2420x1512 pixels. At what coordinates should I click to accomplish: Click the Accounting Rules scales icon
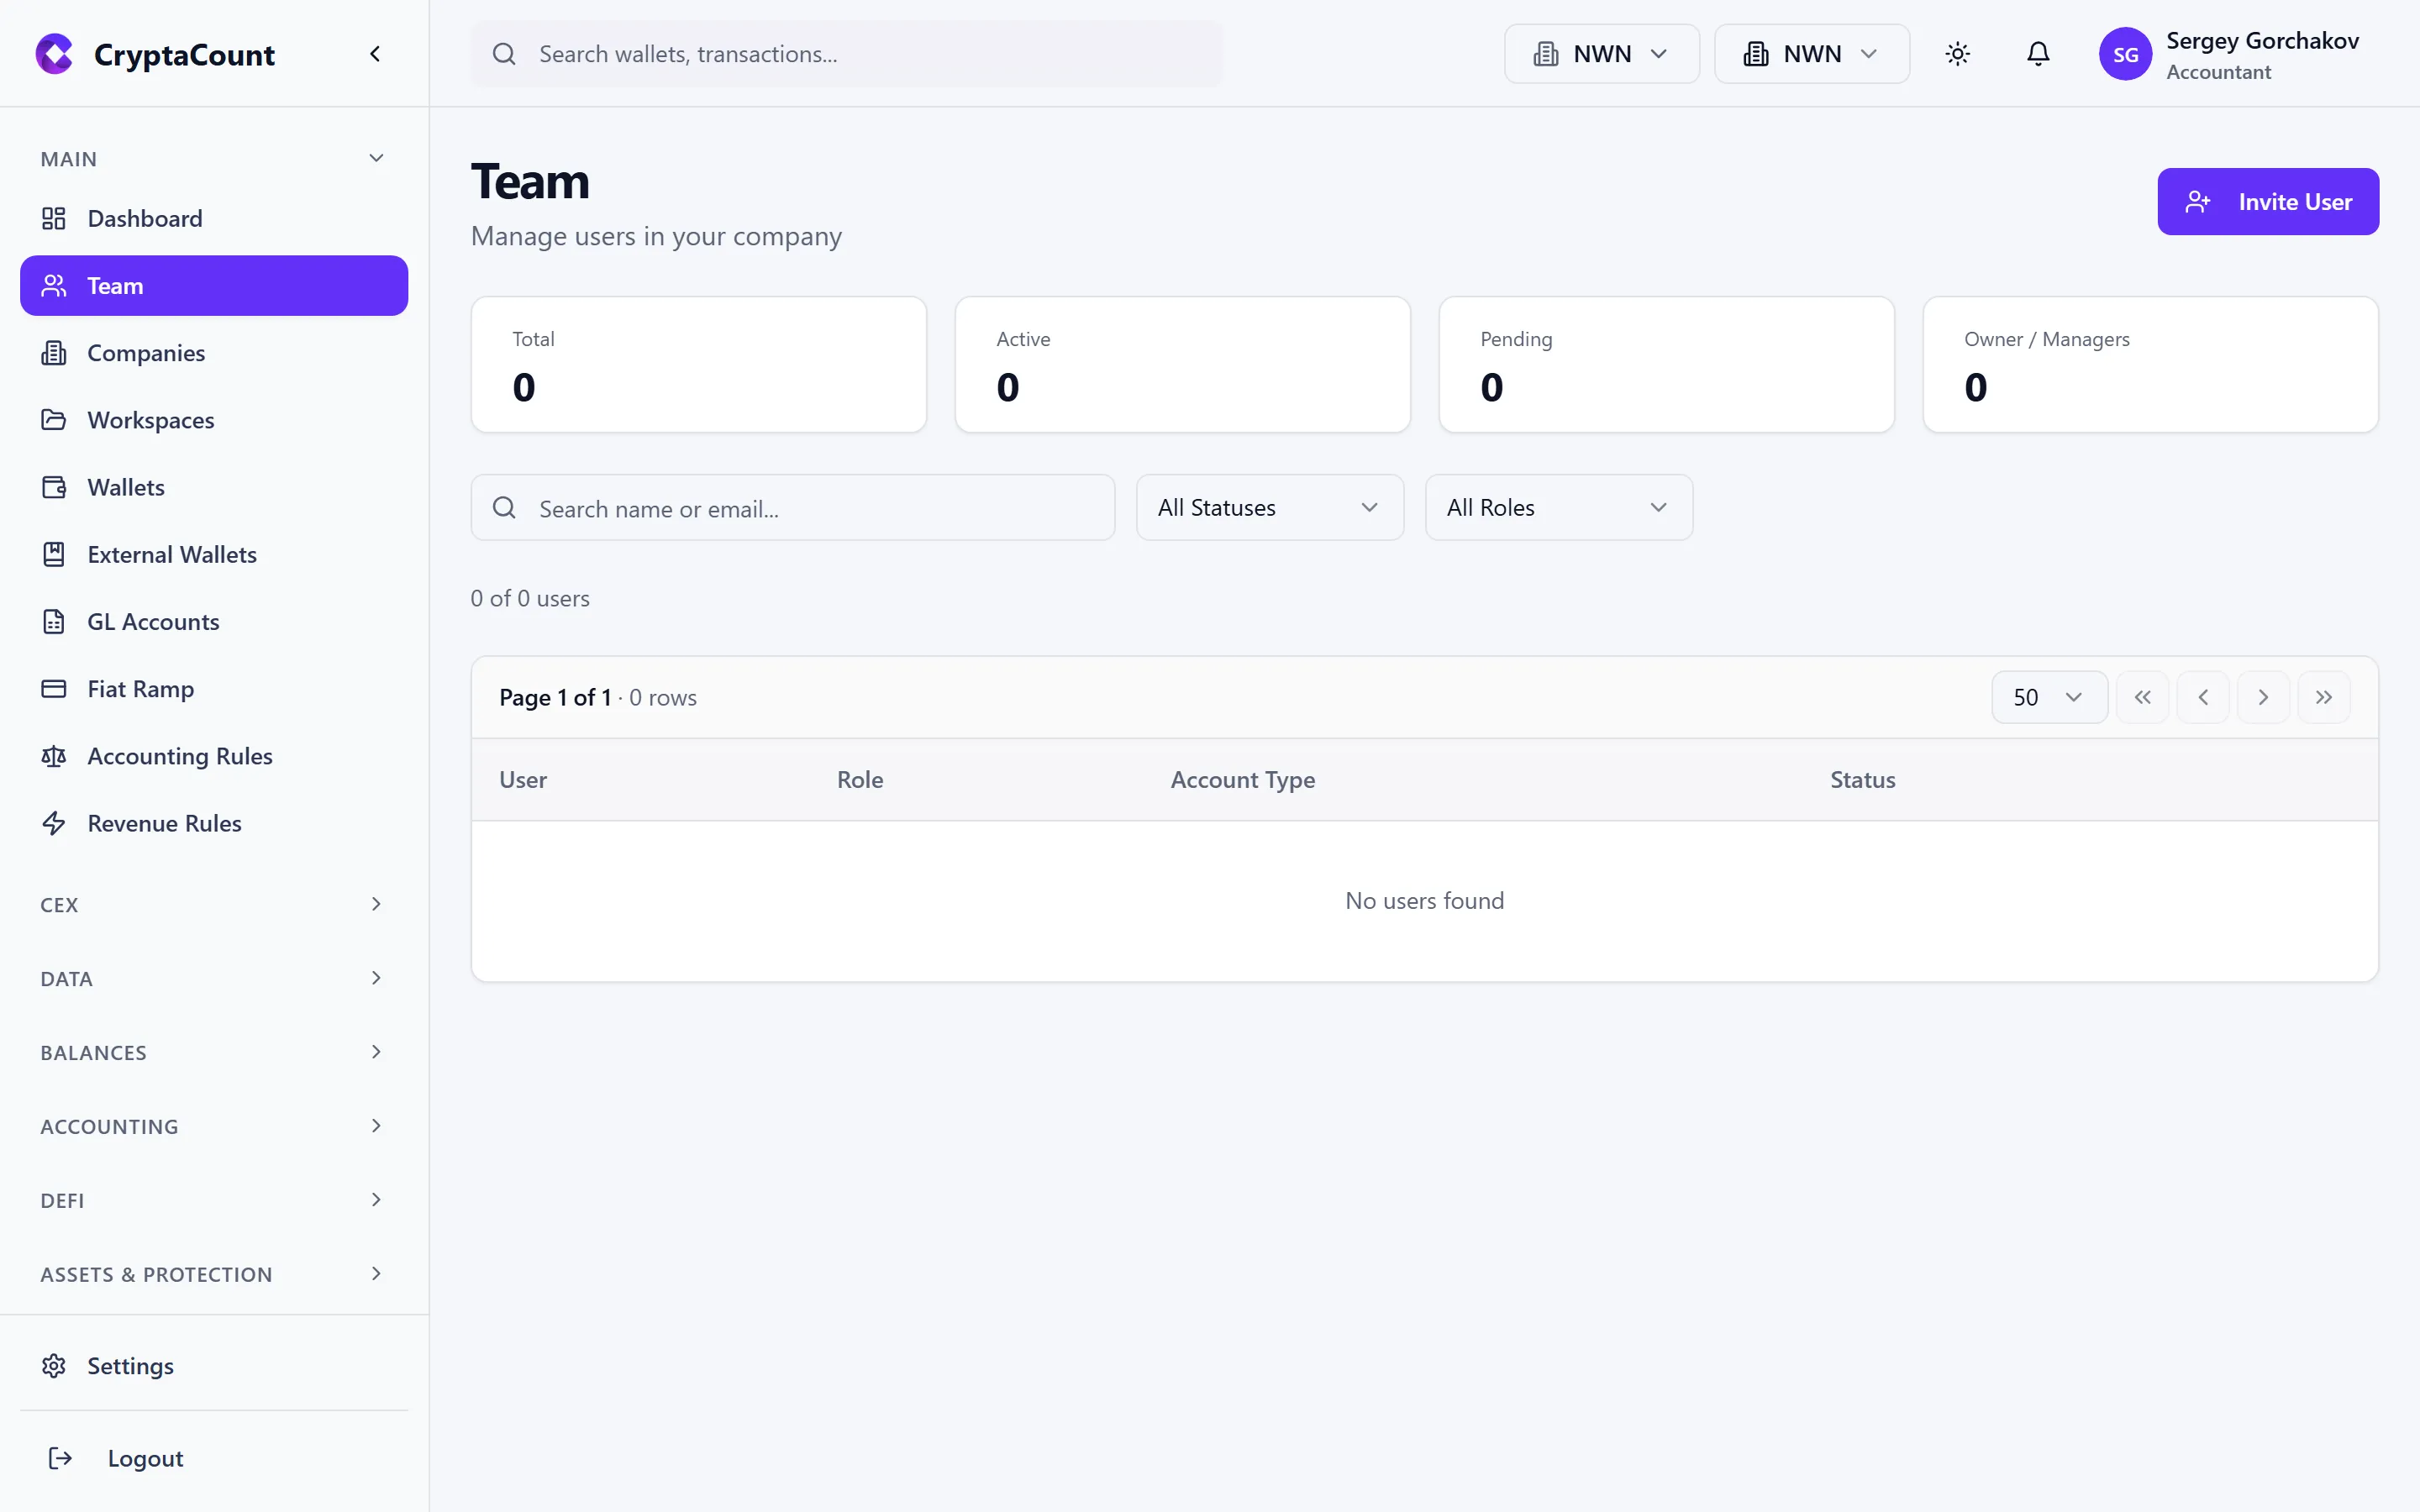54,756
